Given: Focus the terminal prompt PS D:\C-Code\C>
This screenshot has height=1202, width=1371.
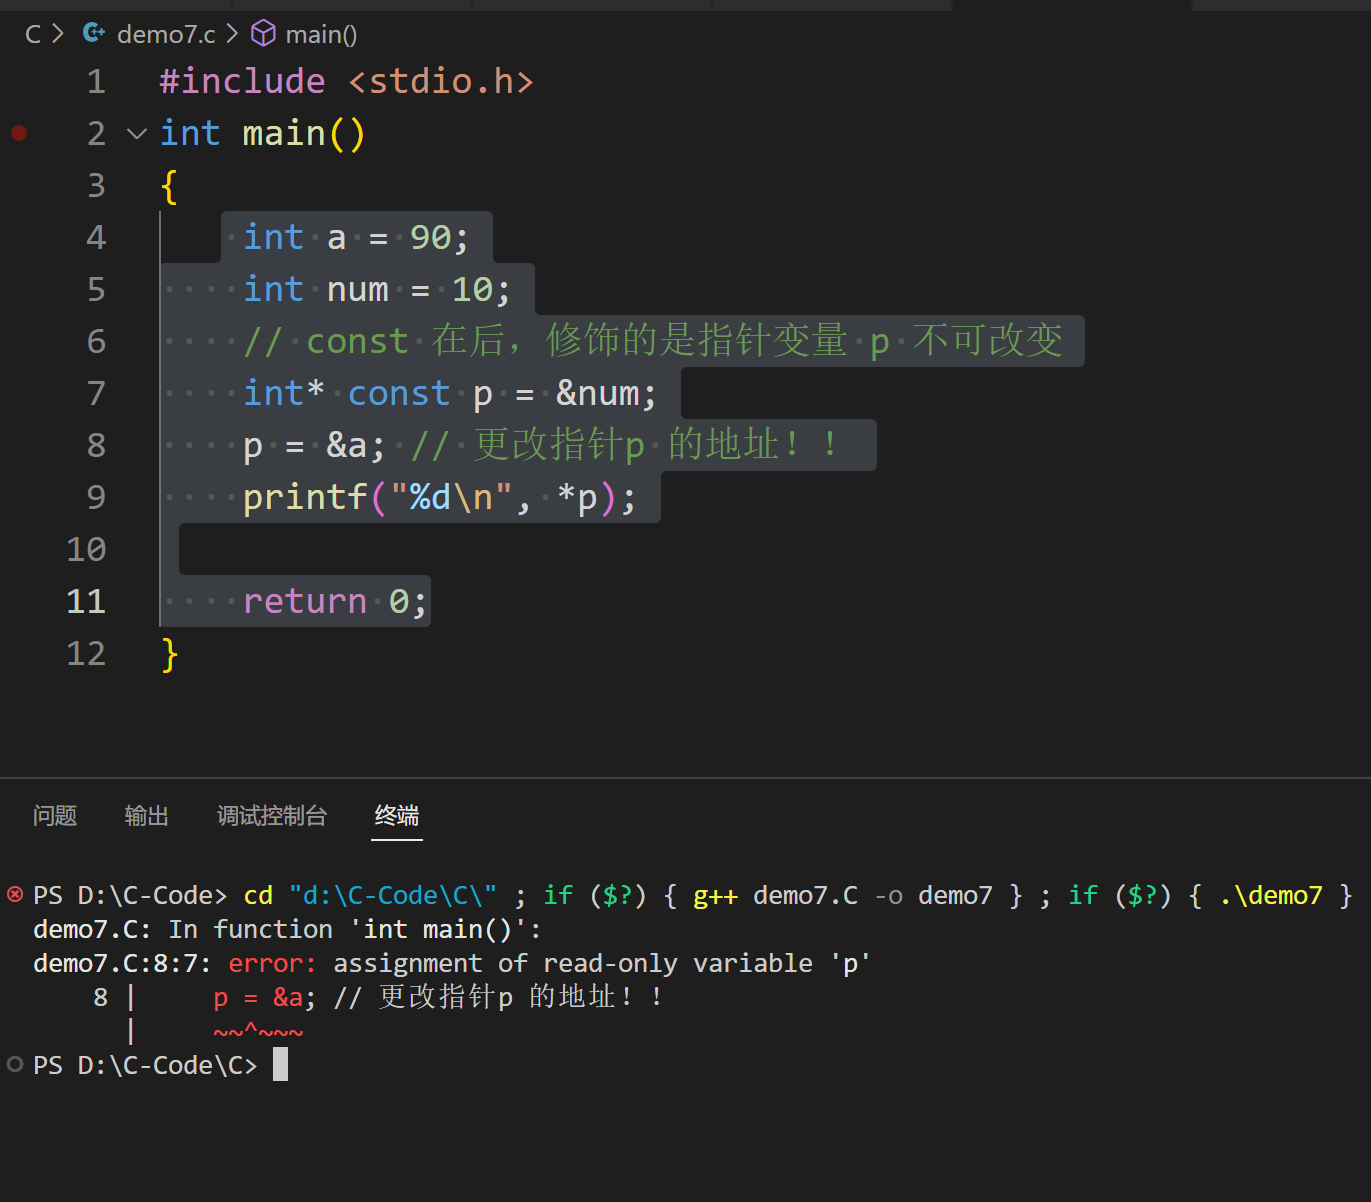Looking at the screenshot, I should [x=145, y=1065].
